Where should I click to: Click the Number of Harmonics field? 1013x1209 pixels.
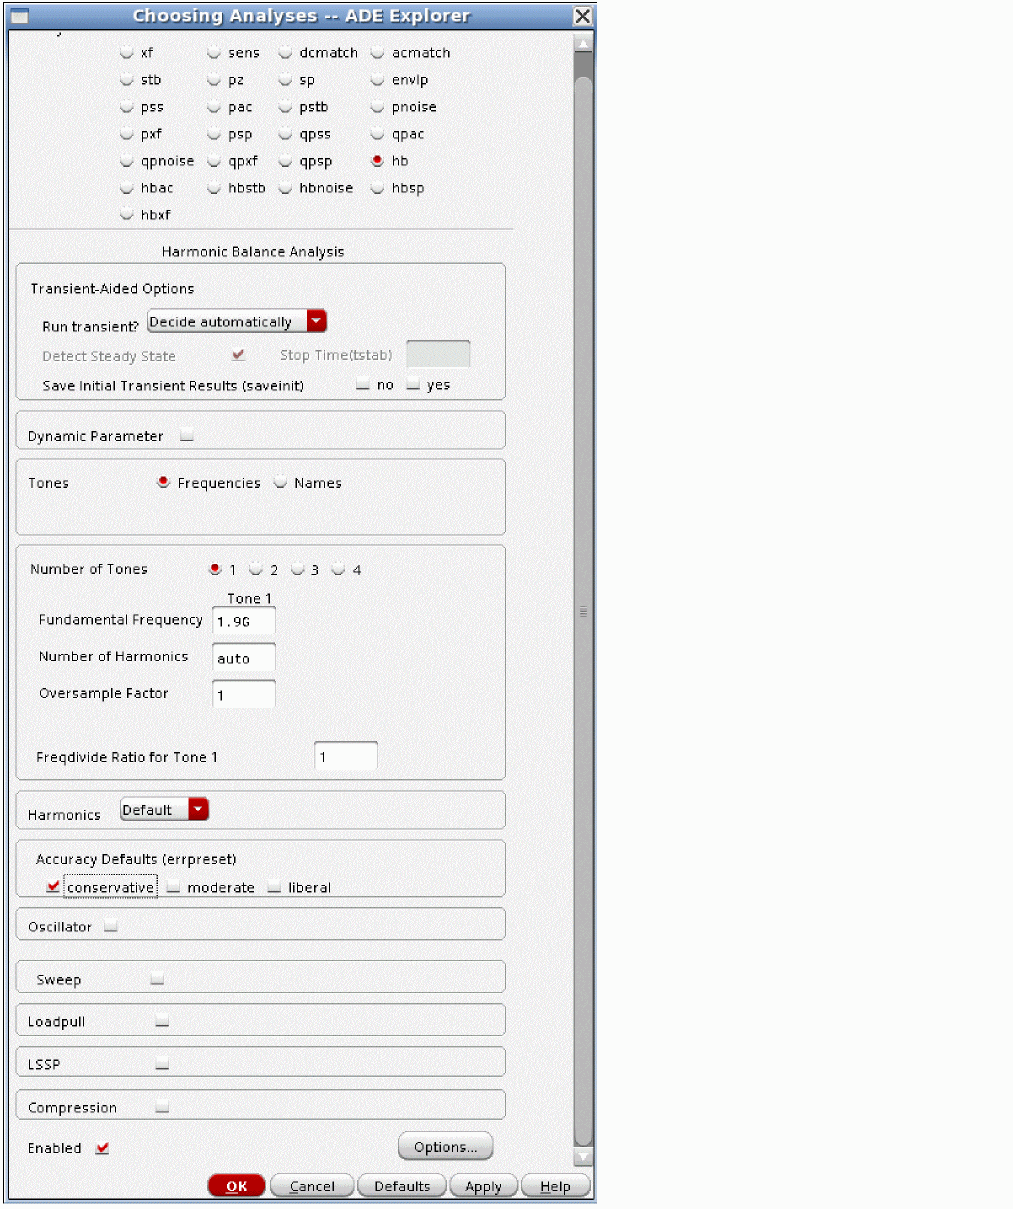[244, 658]
